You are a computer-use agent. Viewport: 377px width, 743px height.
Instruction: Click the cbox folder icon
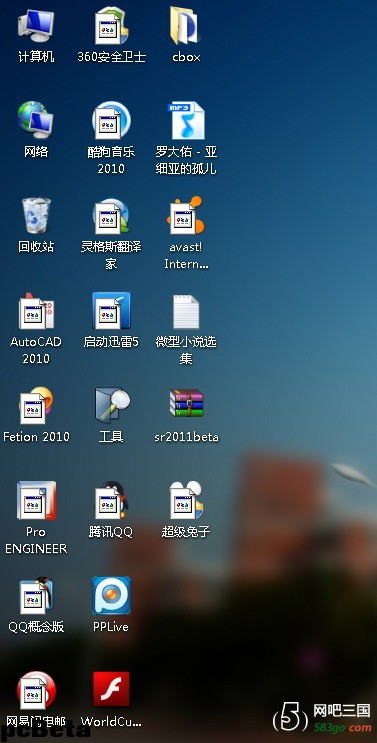(x=186, y=27)
